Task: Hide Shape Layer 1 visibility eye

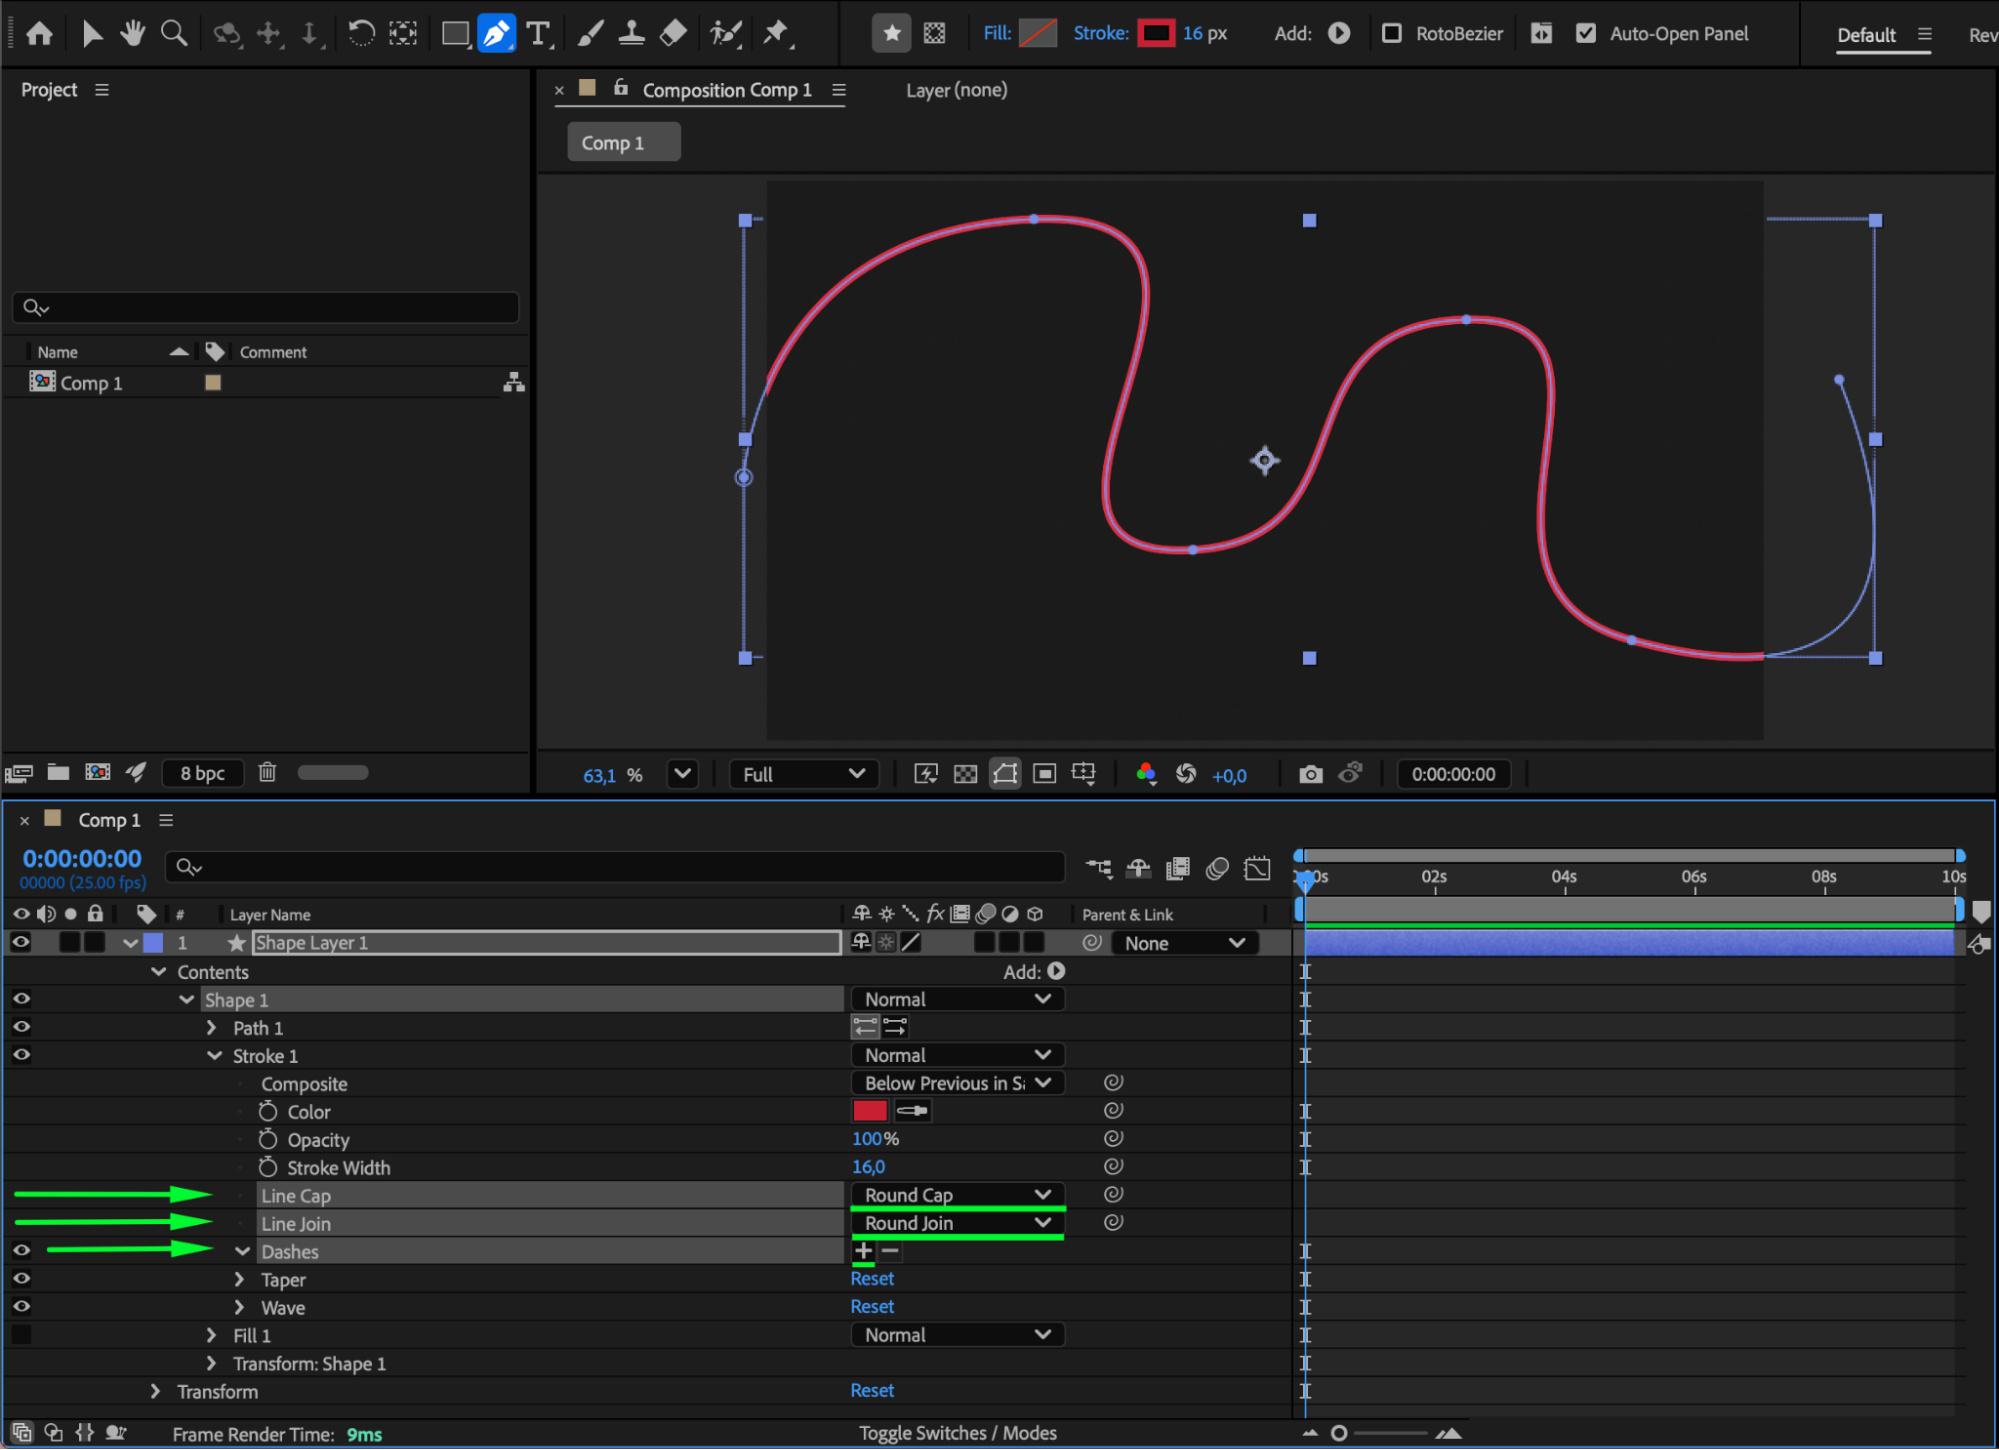Action: click(21, 942)
